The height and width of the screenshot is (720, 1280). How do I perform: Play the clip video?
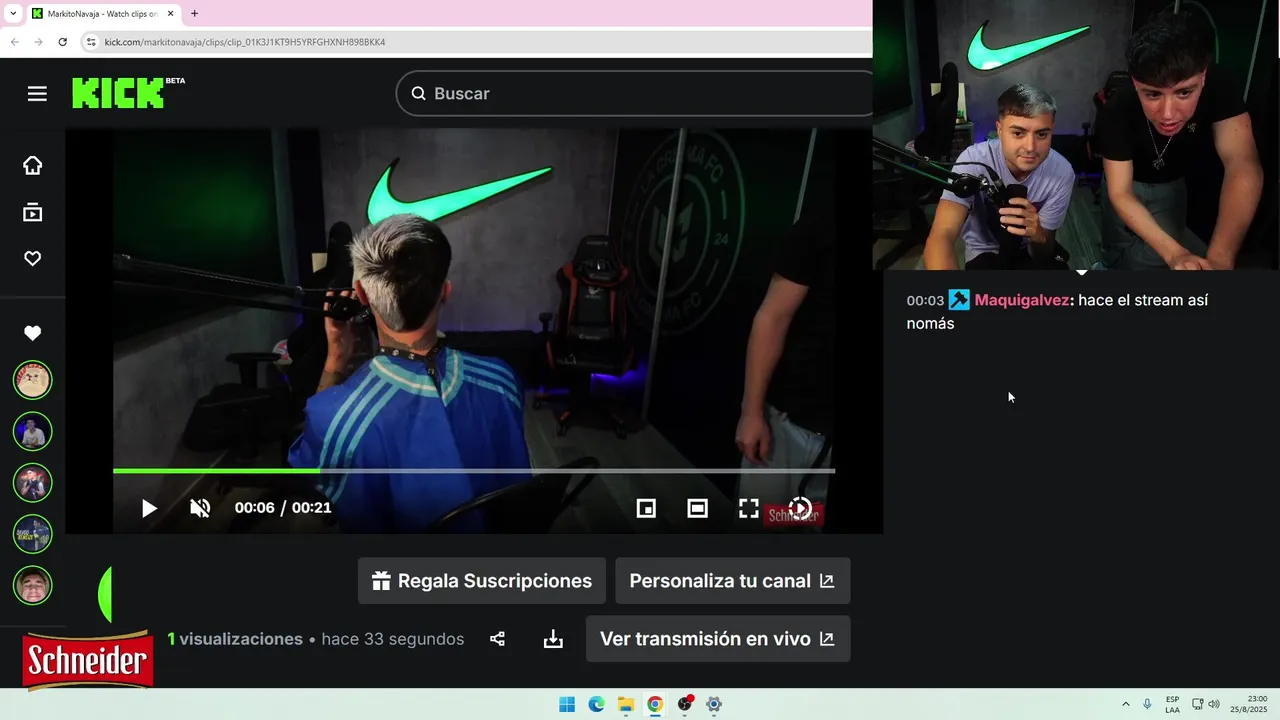pyautogui.click(x=149, y=508)
